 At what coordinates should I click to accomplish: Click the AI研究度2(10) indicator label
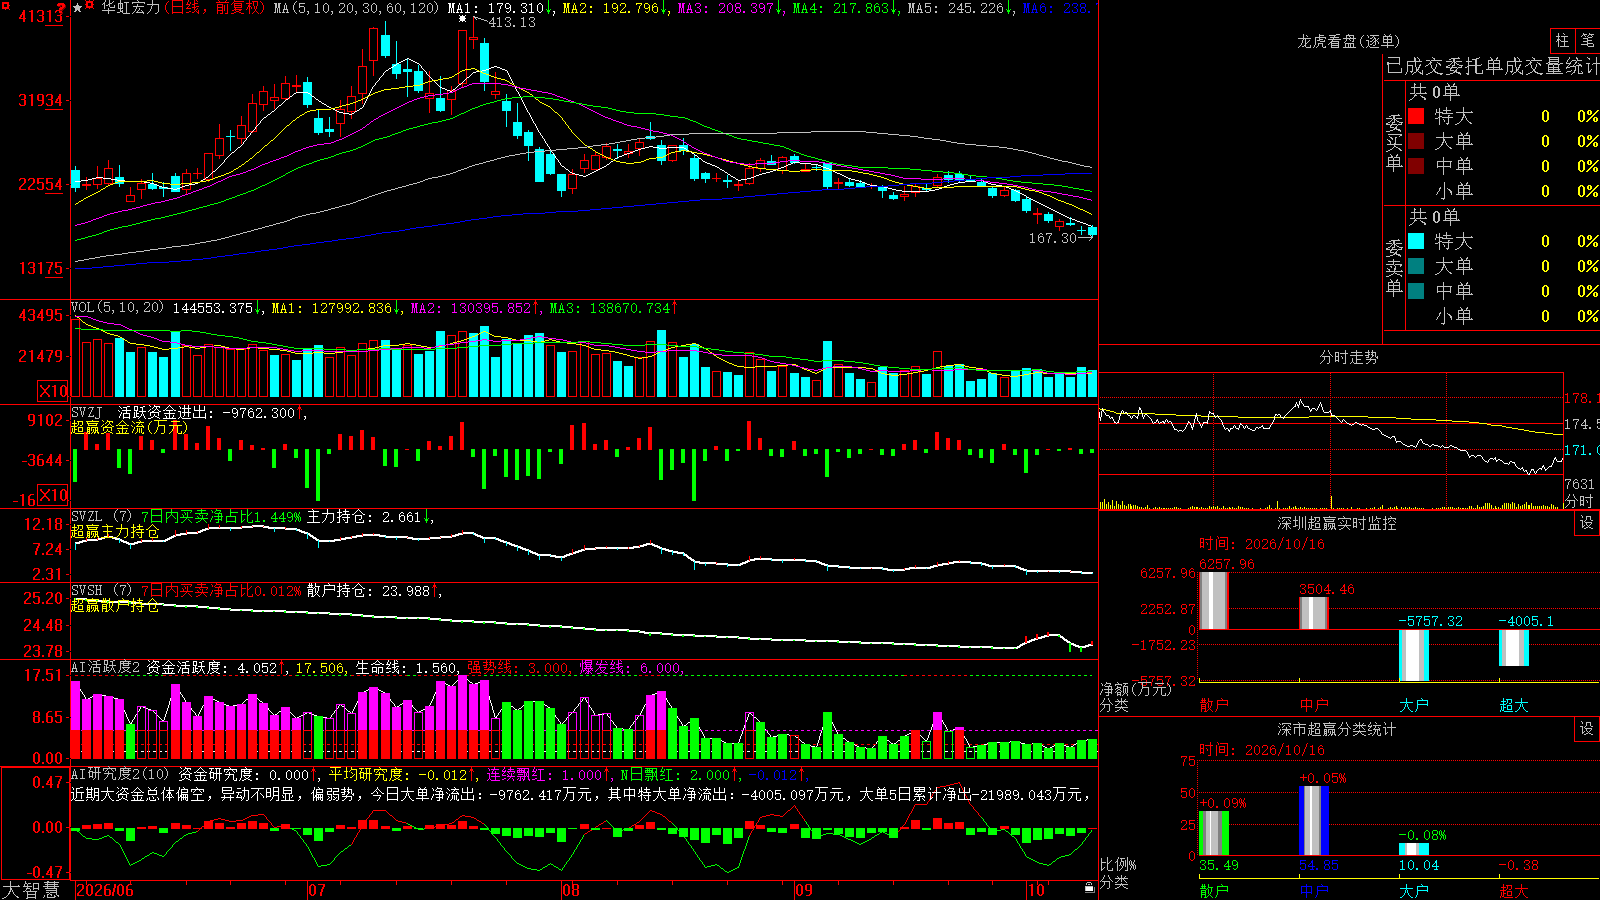(x=120, y=774)
